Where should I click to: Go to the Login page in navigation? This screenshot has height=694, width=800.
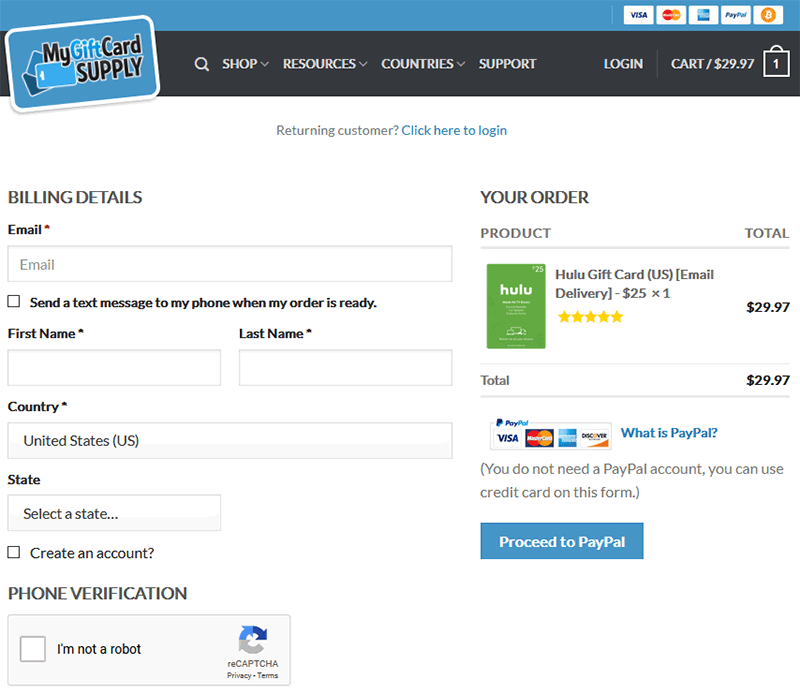click(x=623, y=64)
